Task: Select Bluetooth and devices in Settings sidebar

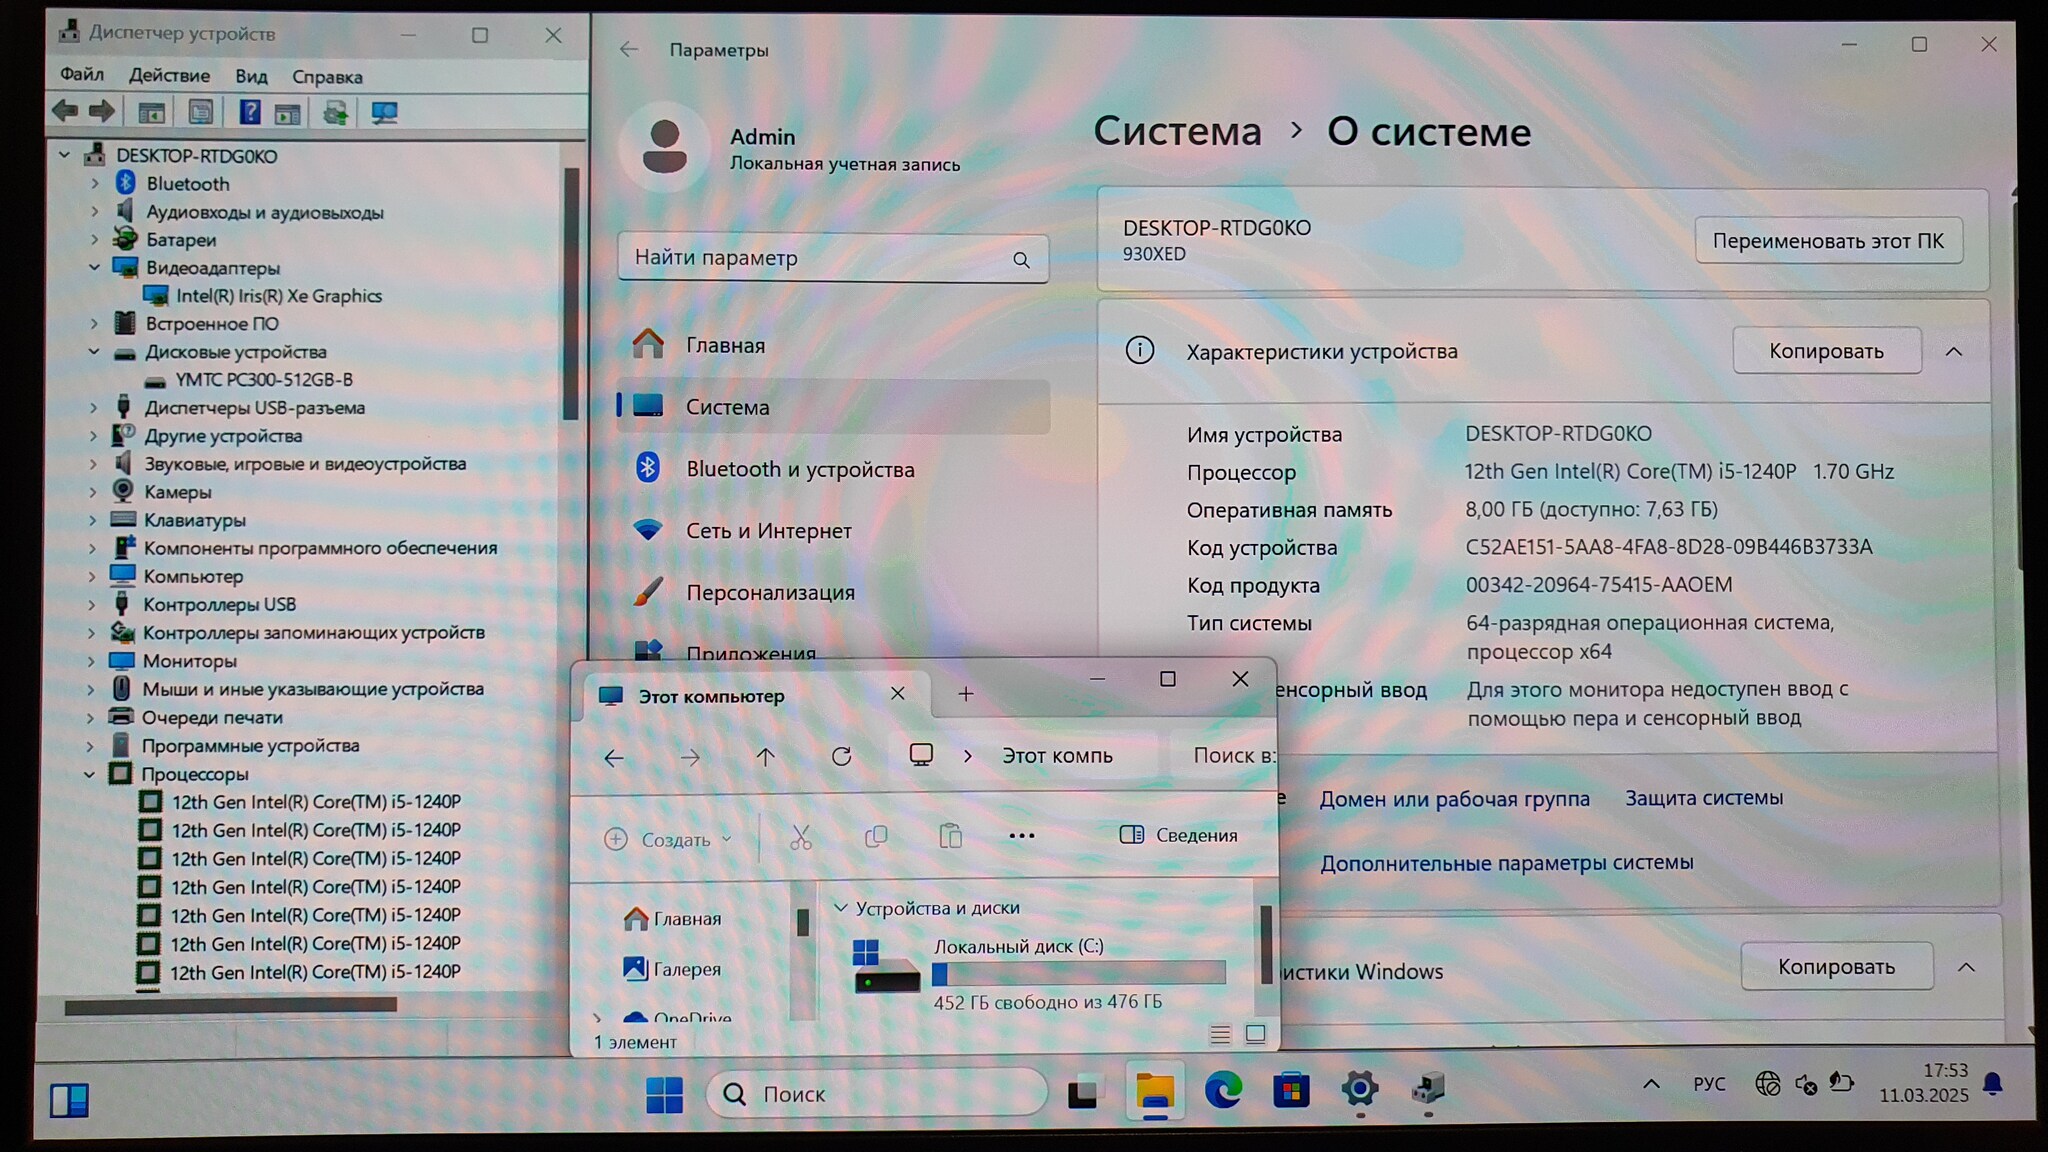Action: pos(799,469)
